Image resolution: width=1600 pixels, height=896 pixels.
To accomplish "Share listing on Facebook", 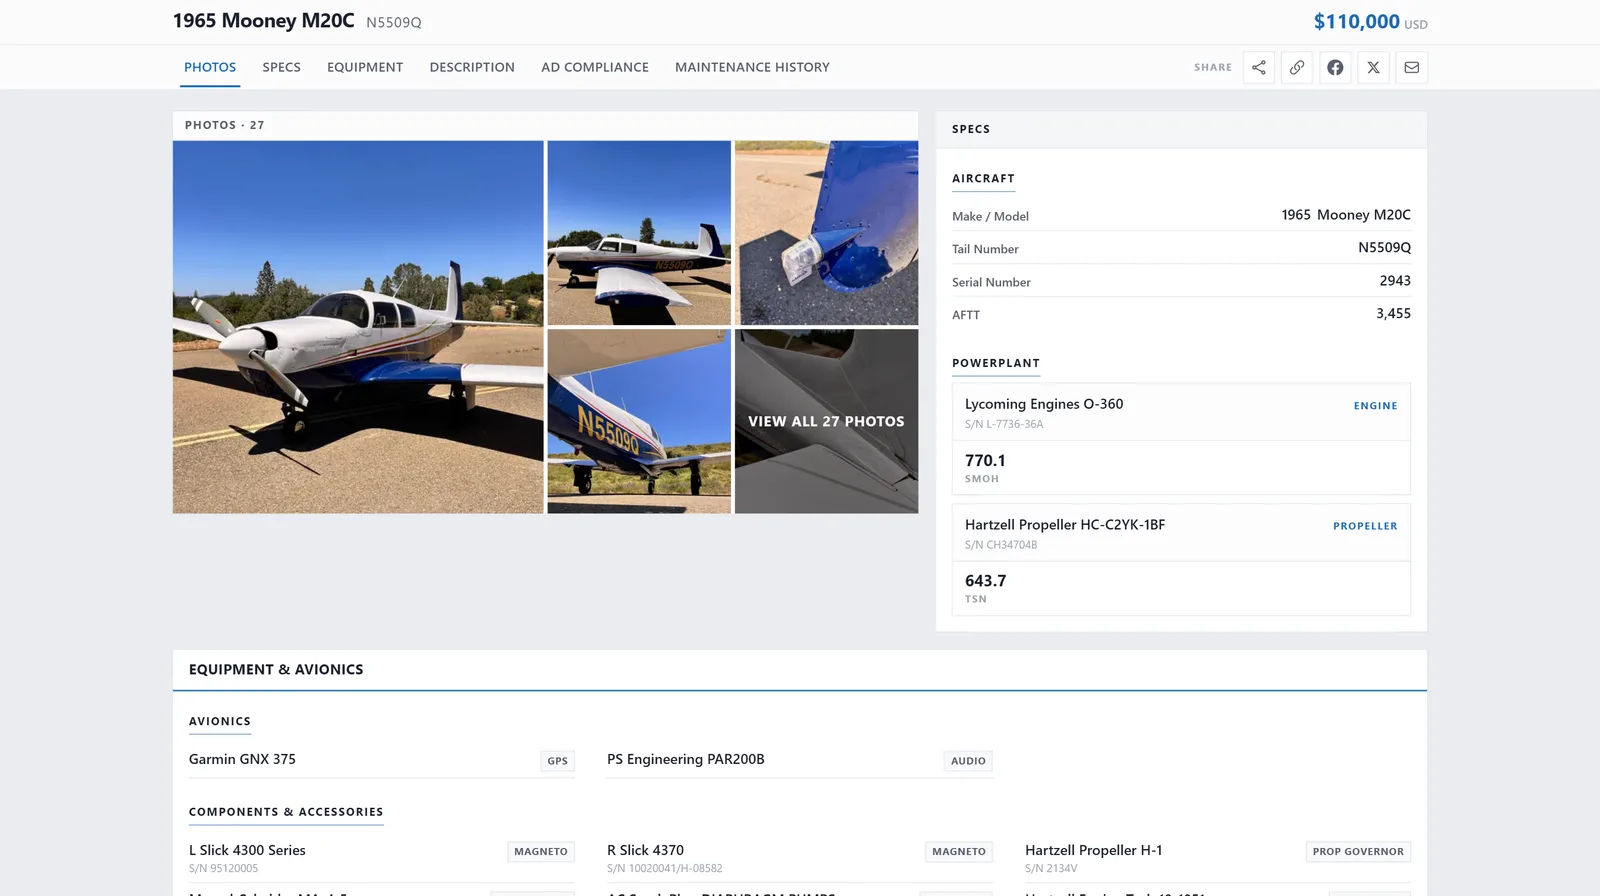I will click(x=1335, y=67).
